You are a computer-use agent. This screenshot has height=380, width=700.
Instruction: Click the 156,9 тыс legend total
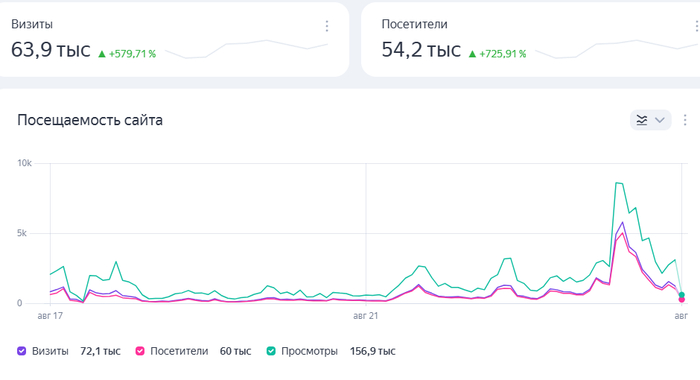pyautogui.click(x=373, y=351)
